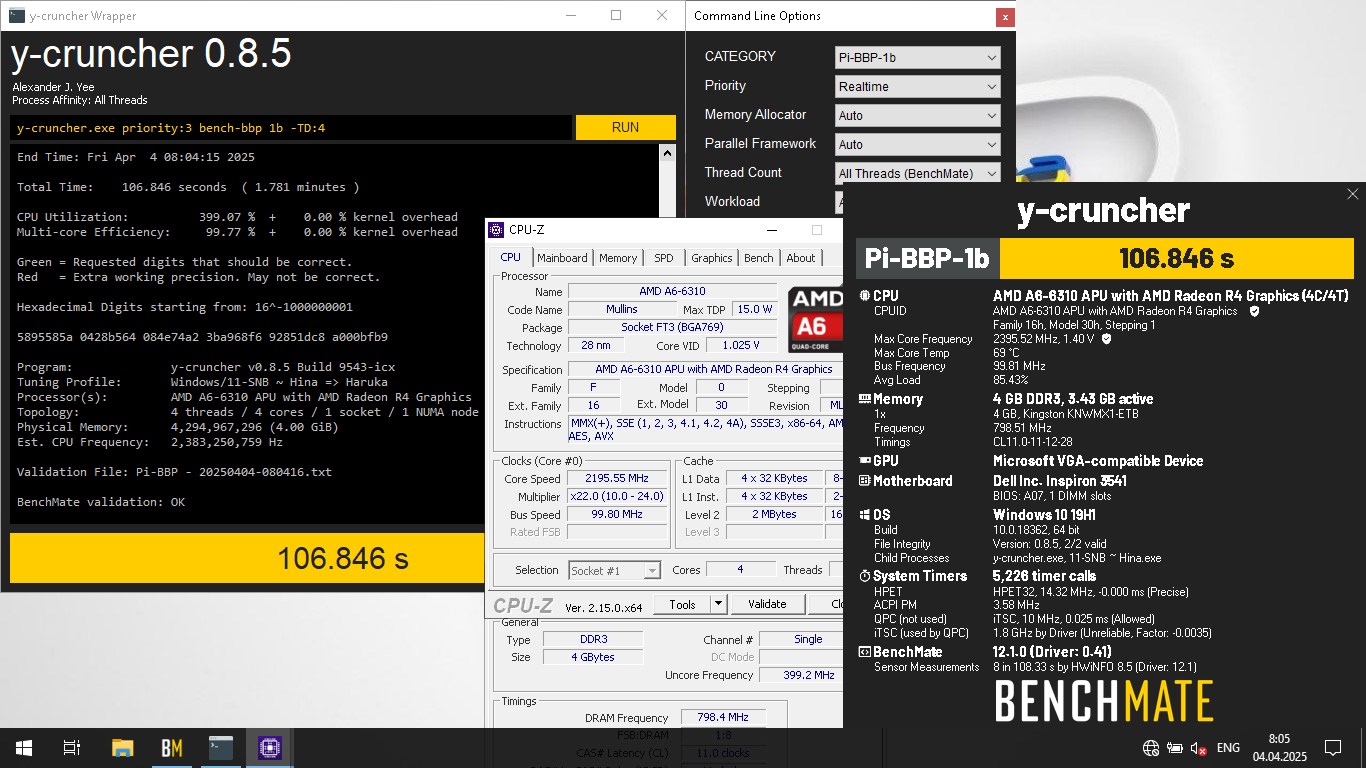Click the Validation File line in console output
The width and height of the screenshot is (1366, 768).
click(174, 472)
